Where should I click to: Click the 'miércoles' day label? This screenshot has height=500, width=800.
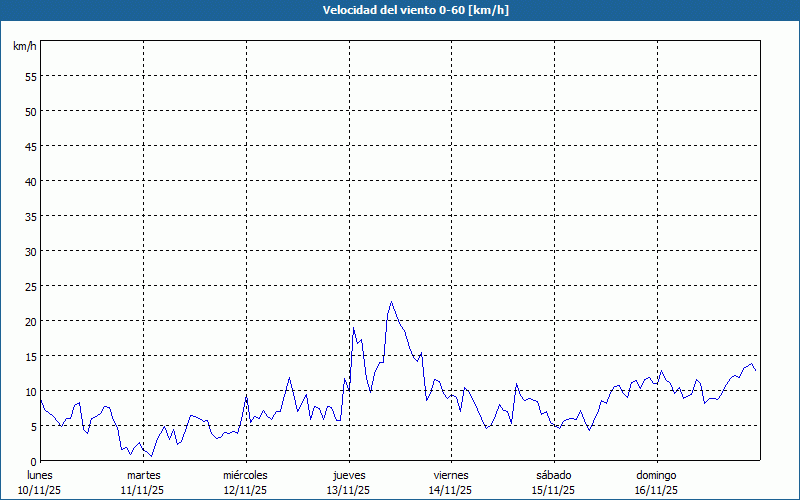pos(245,474)
